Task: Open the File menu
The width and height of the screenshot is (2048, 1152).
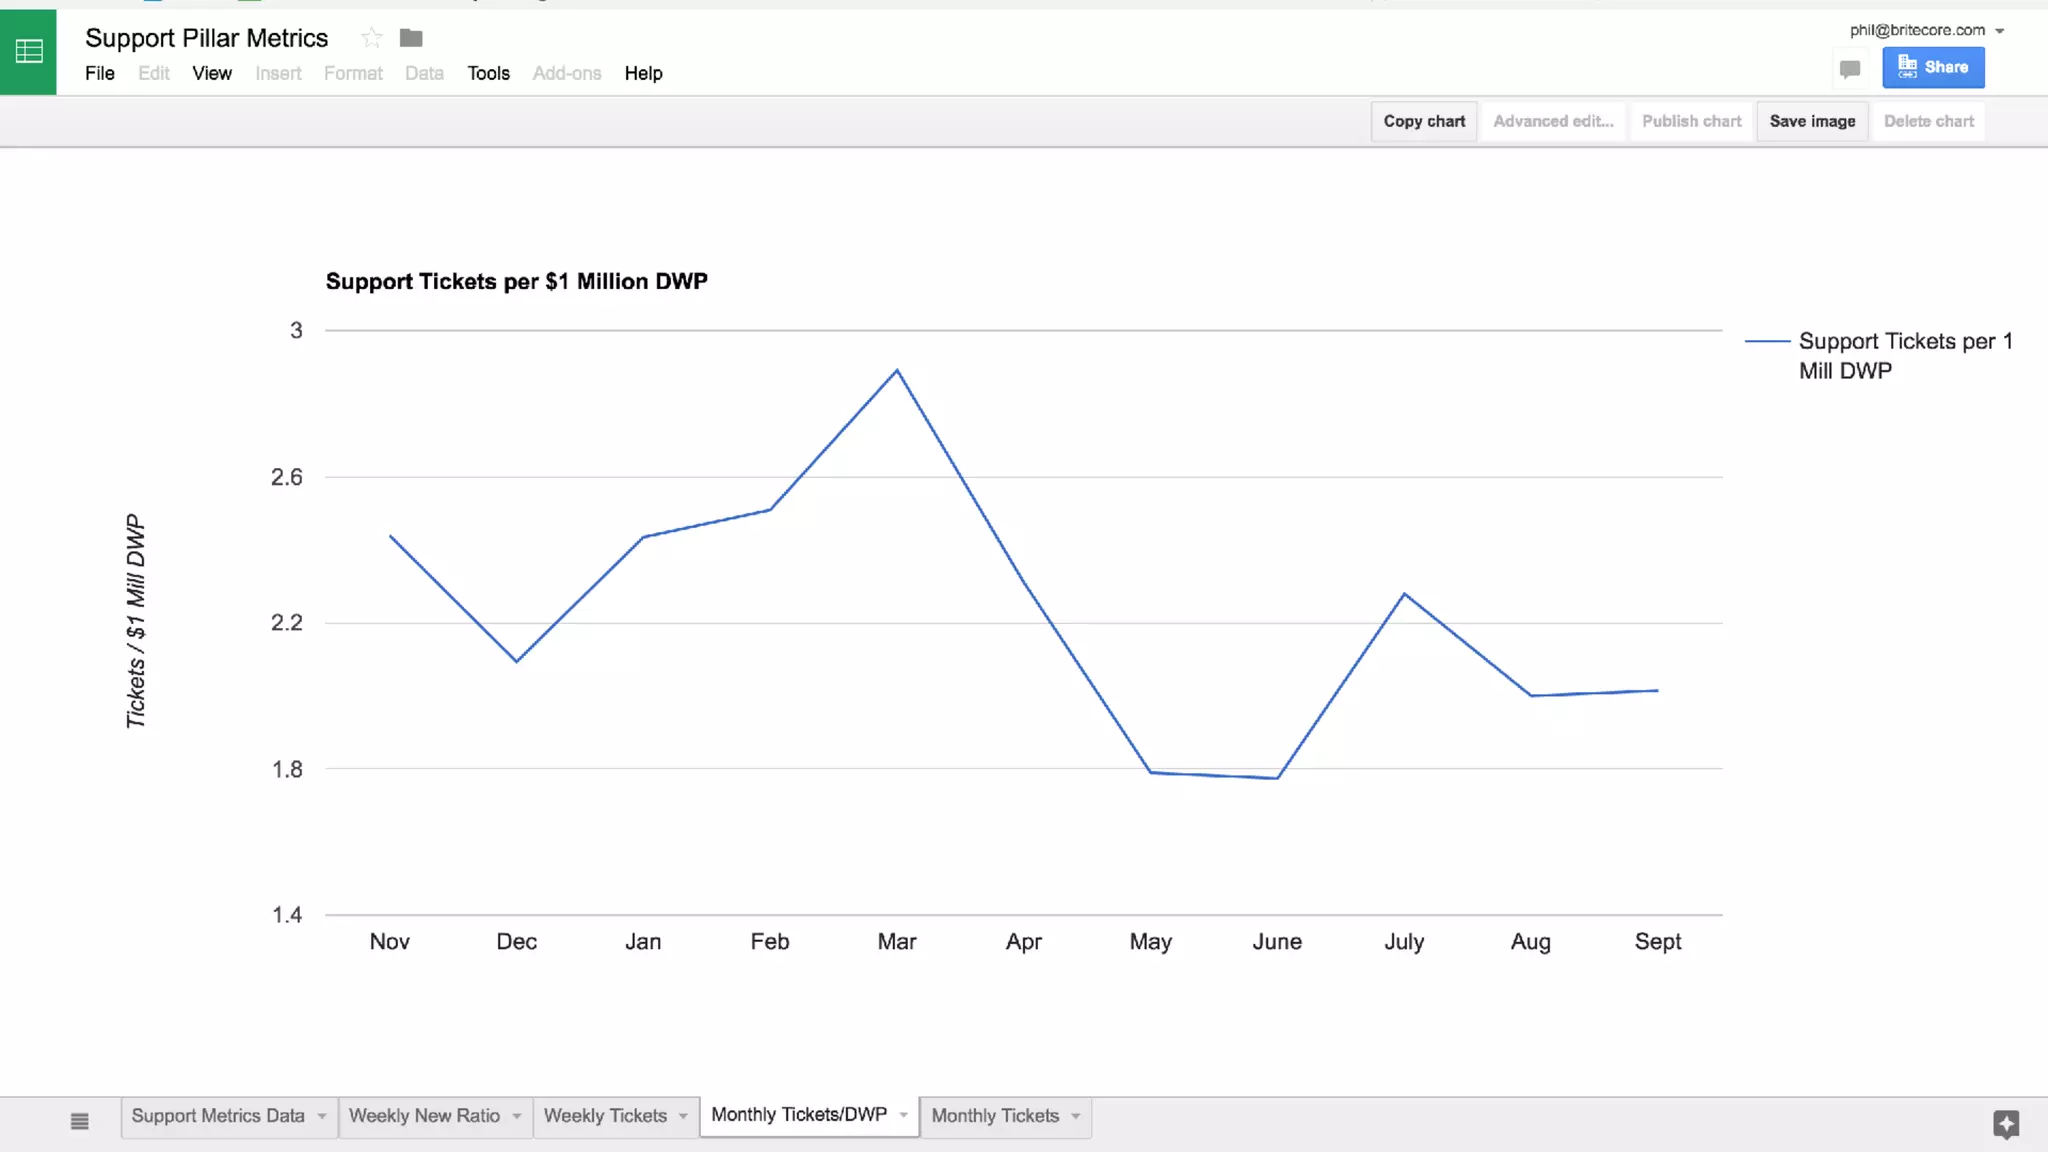Action: click(x=100, y=73)
